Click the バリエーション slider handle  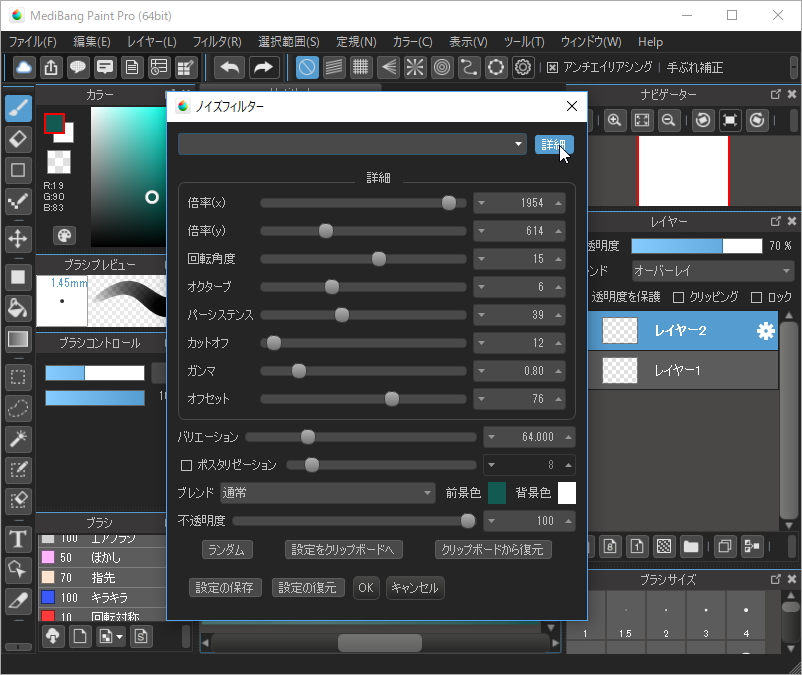308,437
